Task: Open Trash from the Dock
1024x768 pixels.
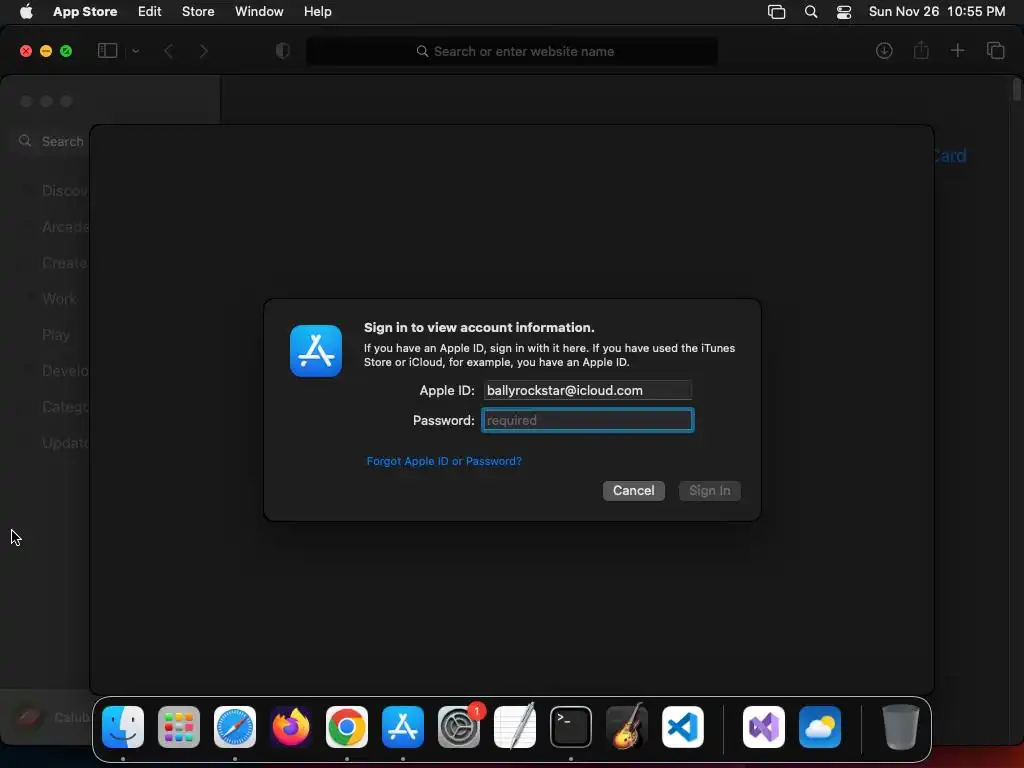Action: coord(900,727)
